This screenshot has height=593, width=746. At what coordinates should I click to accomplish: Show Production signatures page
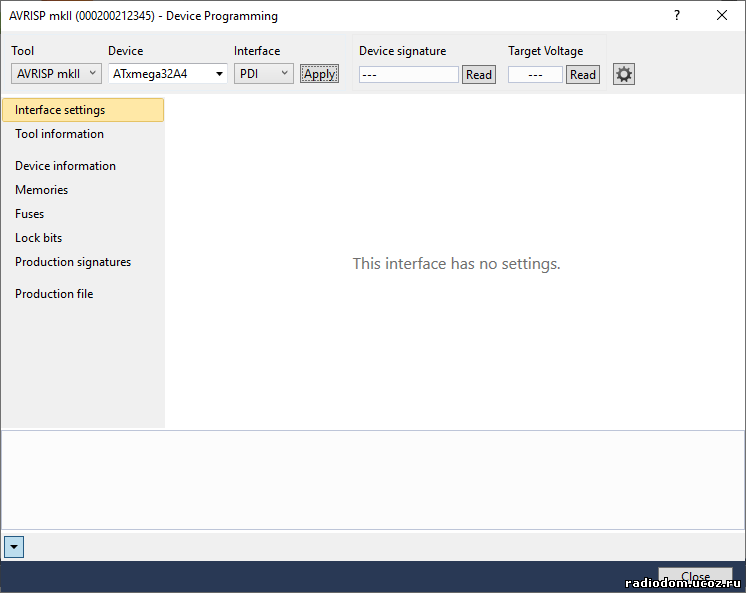[83, 262]
